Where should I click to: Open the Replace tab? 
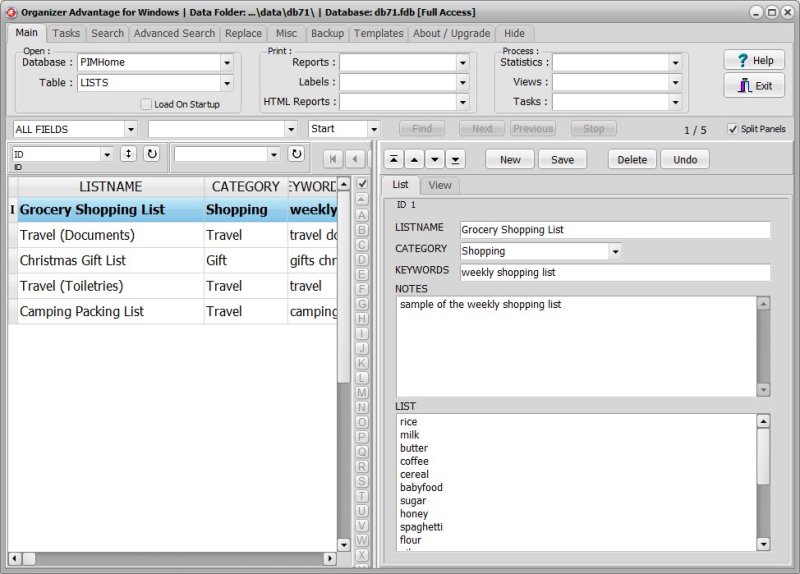tap(243, 33)
